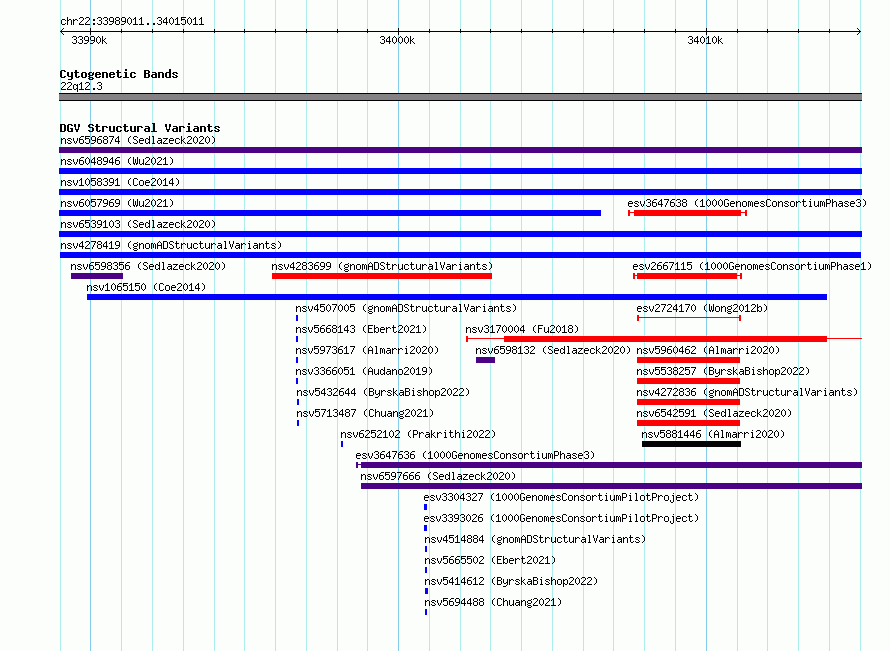Screen dimensions: 890x651
Task: Click nsv5432644 (ByrskaBishop2022) label
Action: [383, 392]
